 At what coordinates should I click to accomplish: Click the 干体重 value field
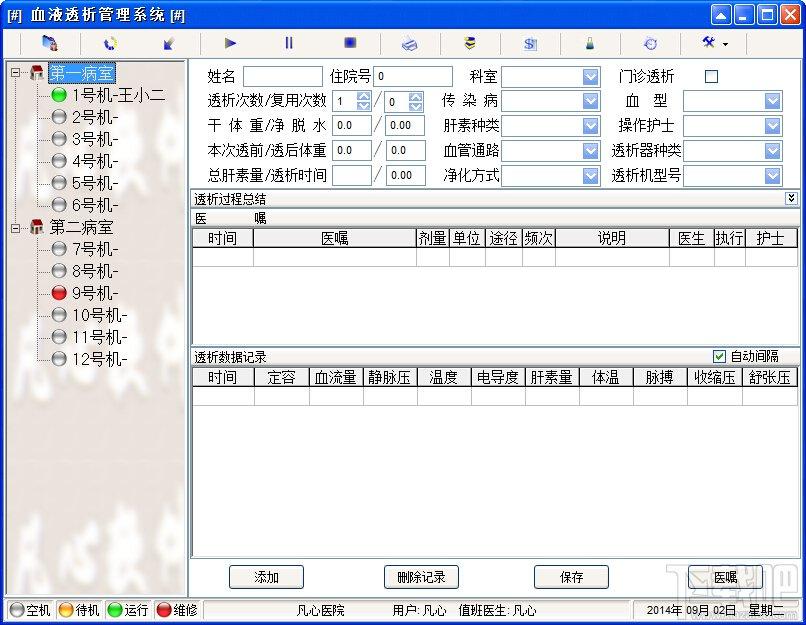pyautogui.click(x=352, y=125)
